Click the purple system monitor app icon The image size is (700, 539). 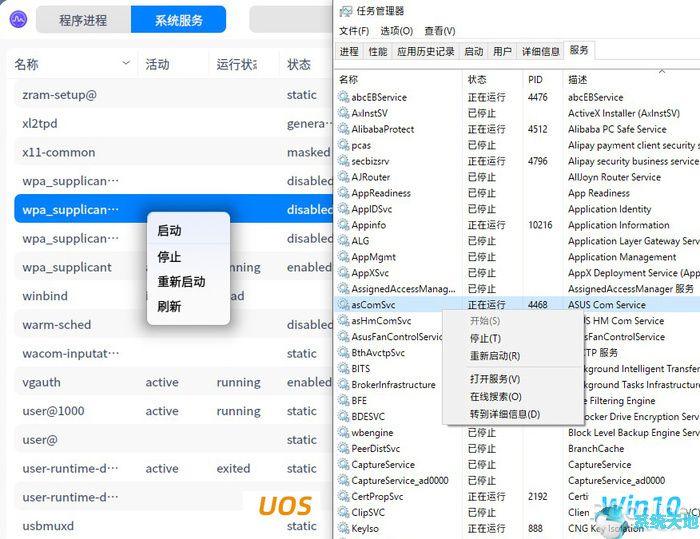point(18,19)
